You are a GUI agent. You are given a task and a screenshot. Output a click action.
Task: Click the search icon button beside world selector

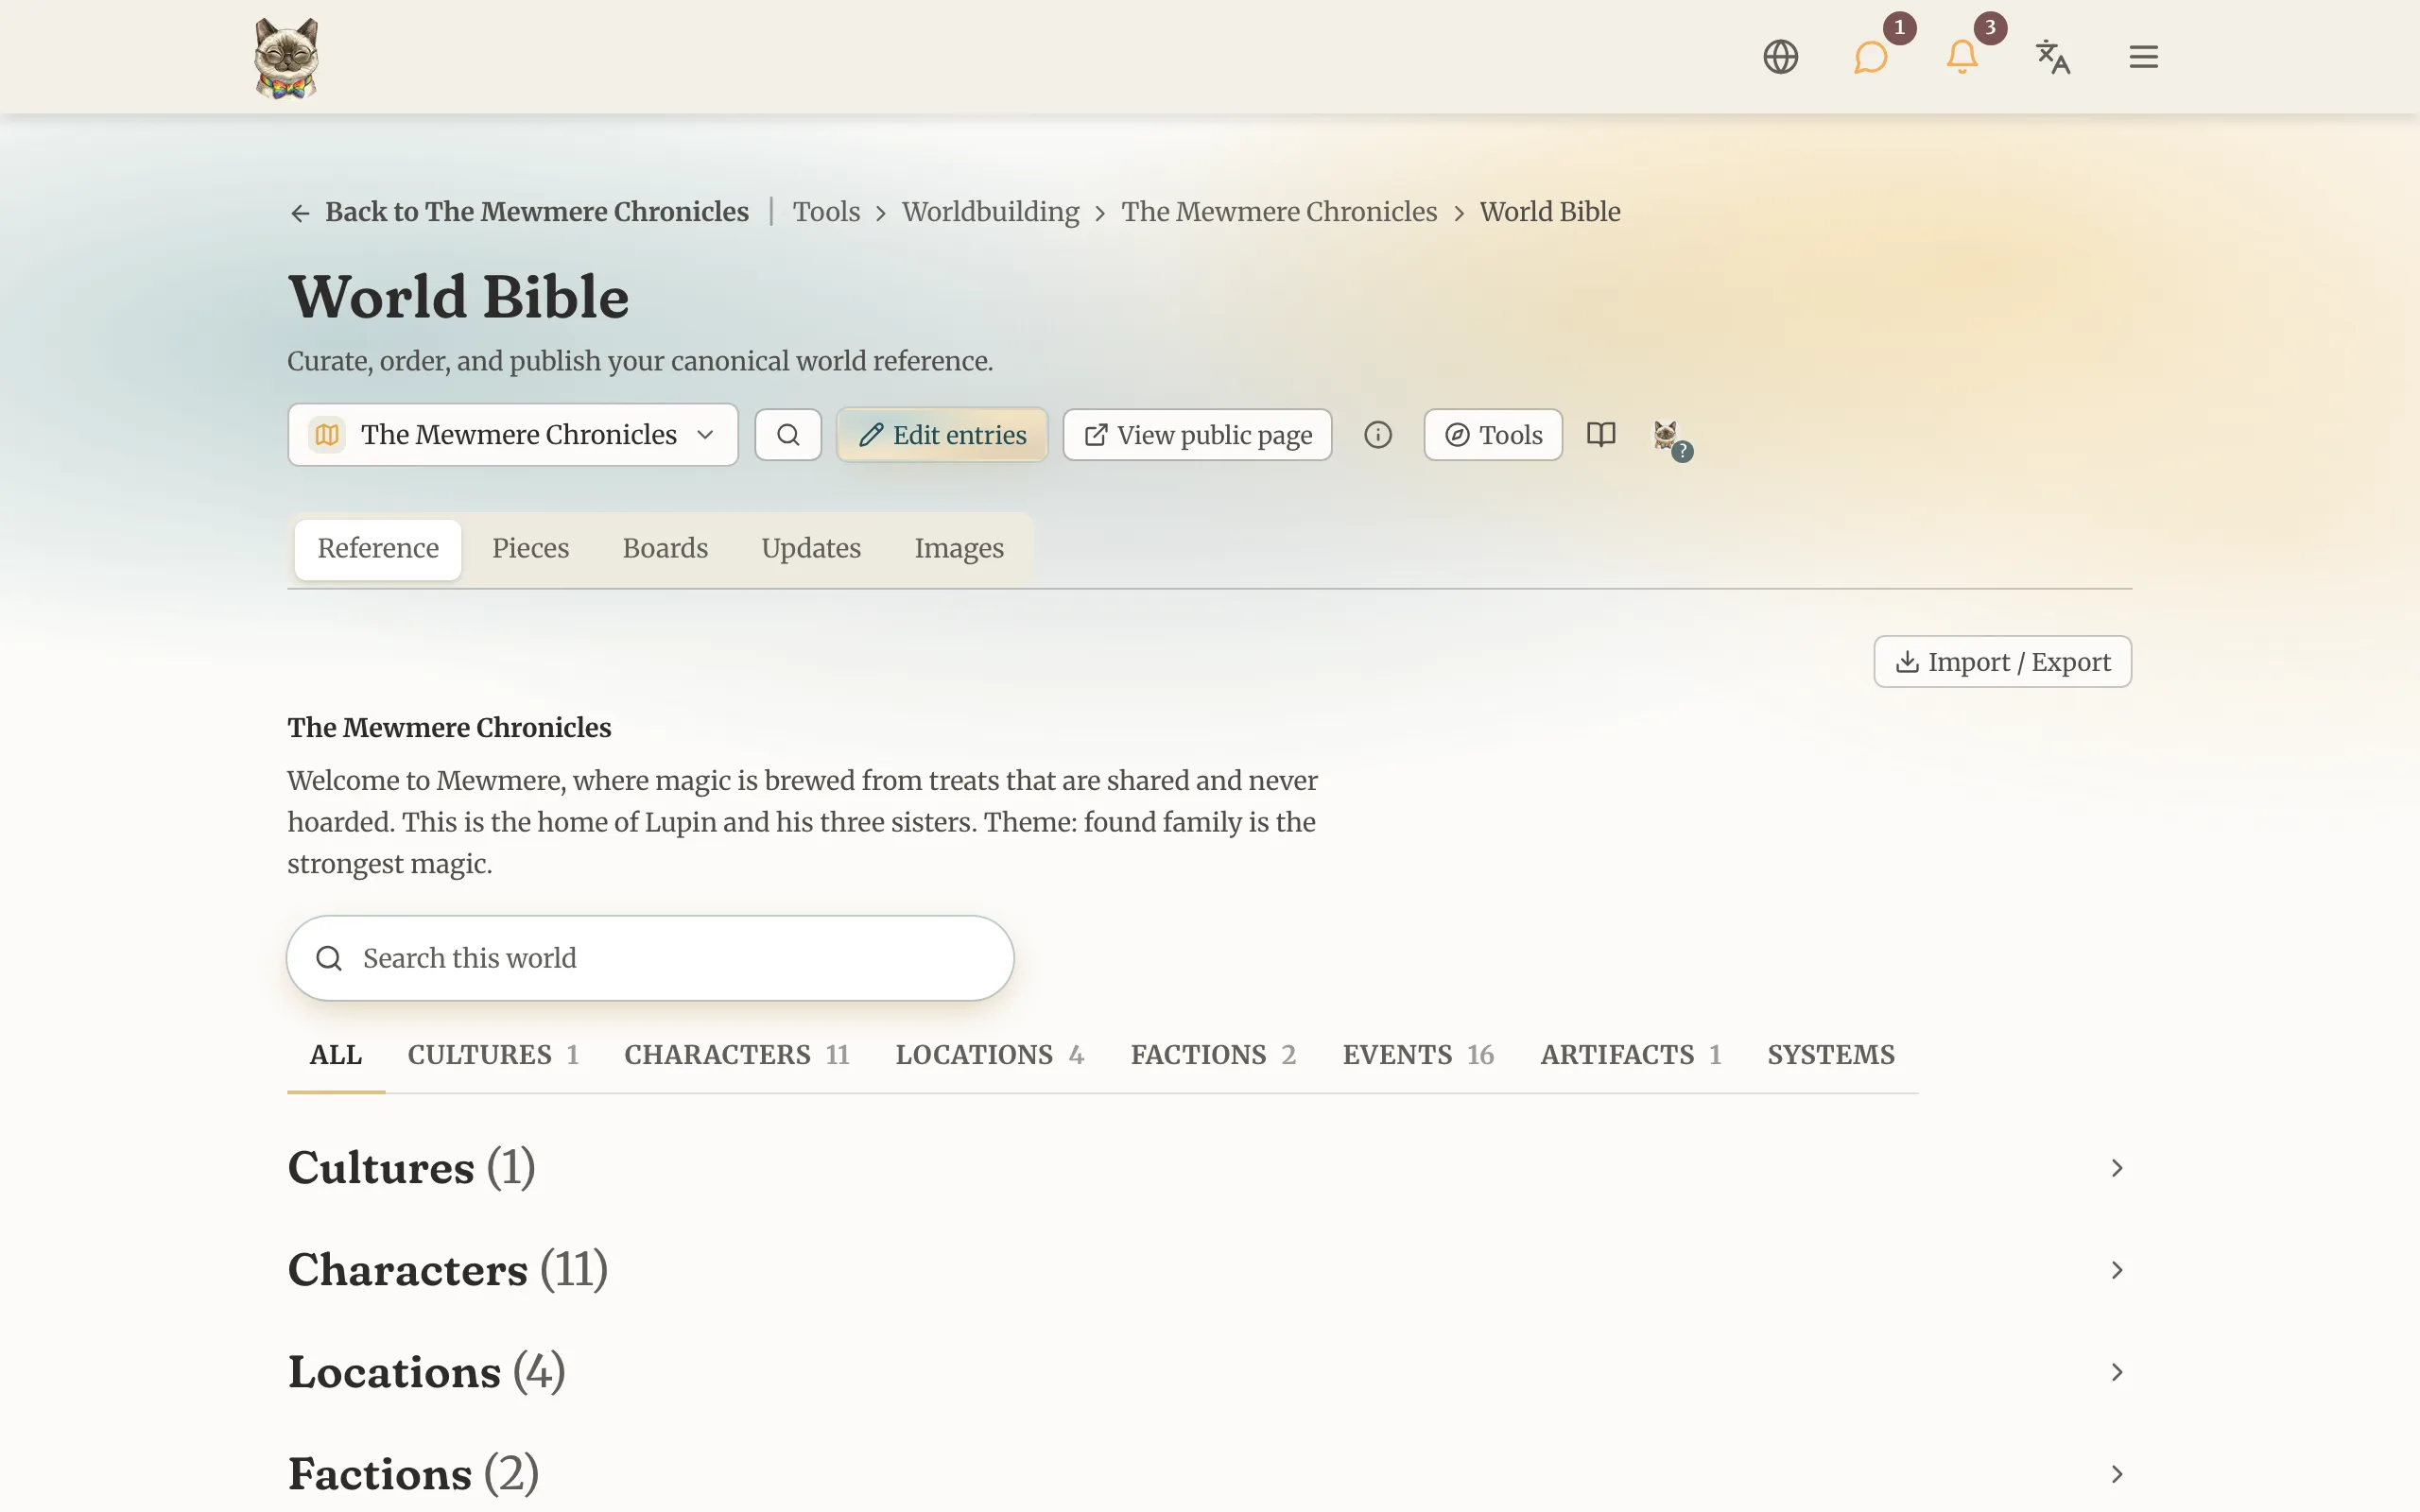[788, 435]
